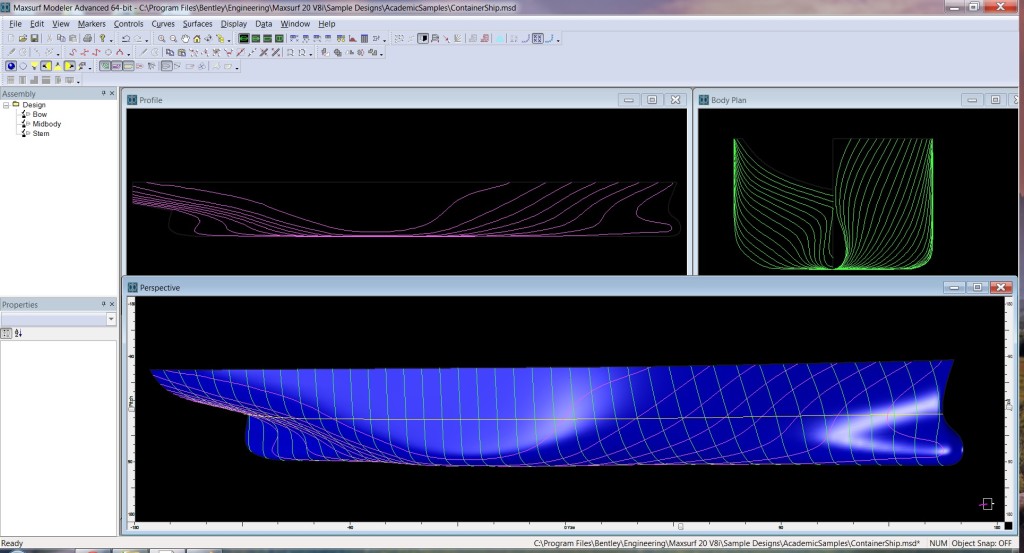This screenshot has height=553, width=1024.
Task: Open overflow arrow after the help icon
Action: pyautogui.click(x=111, y=40)
